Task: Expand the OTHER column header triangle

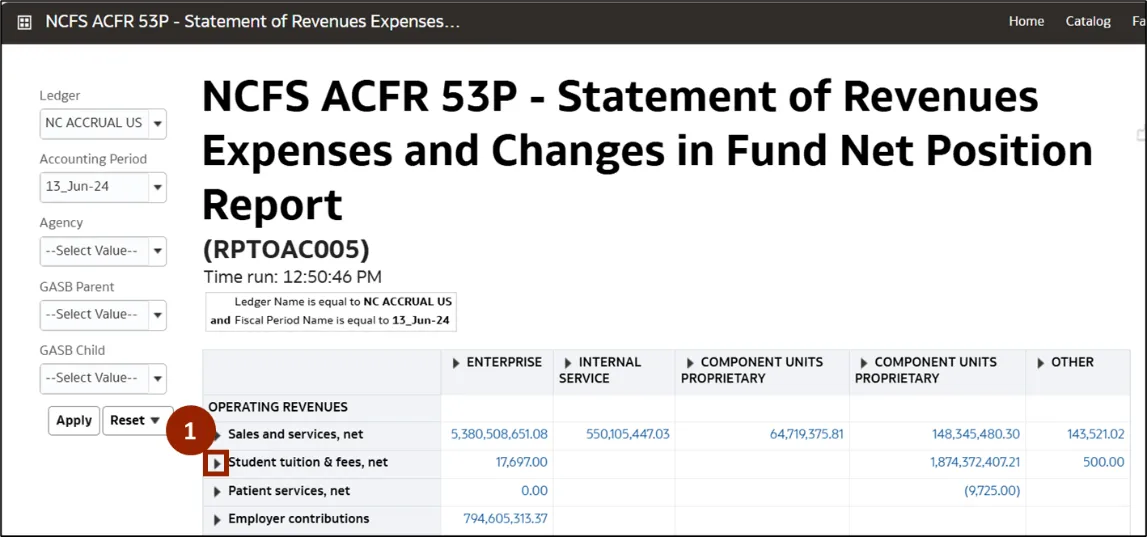Action: click(1041, 363)
